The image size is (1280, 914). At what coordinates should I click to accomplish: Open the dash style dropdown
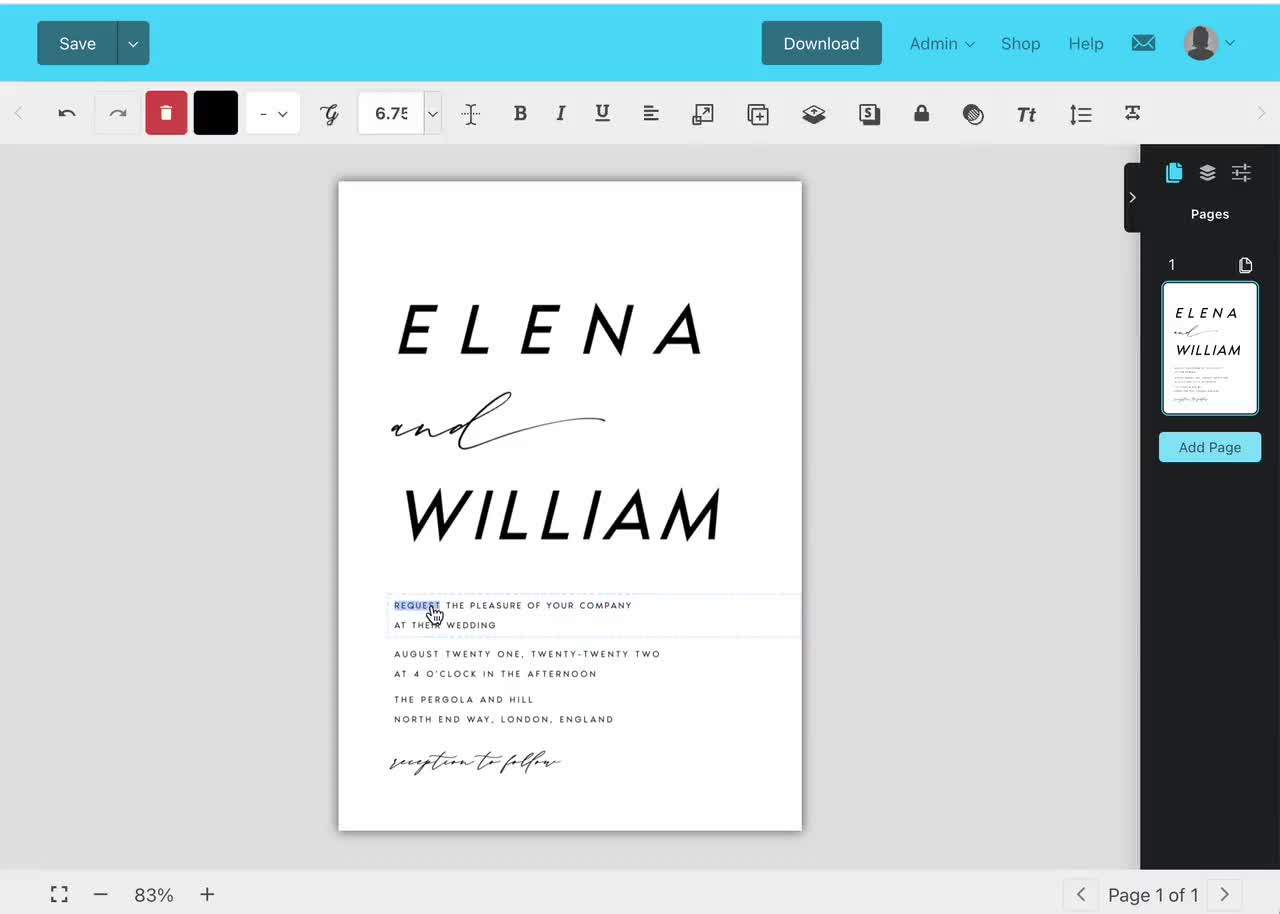(x=273, y=113)
